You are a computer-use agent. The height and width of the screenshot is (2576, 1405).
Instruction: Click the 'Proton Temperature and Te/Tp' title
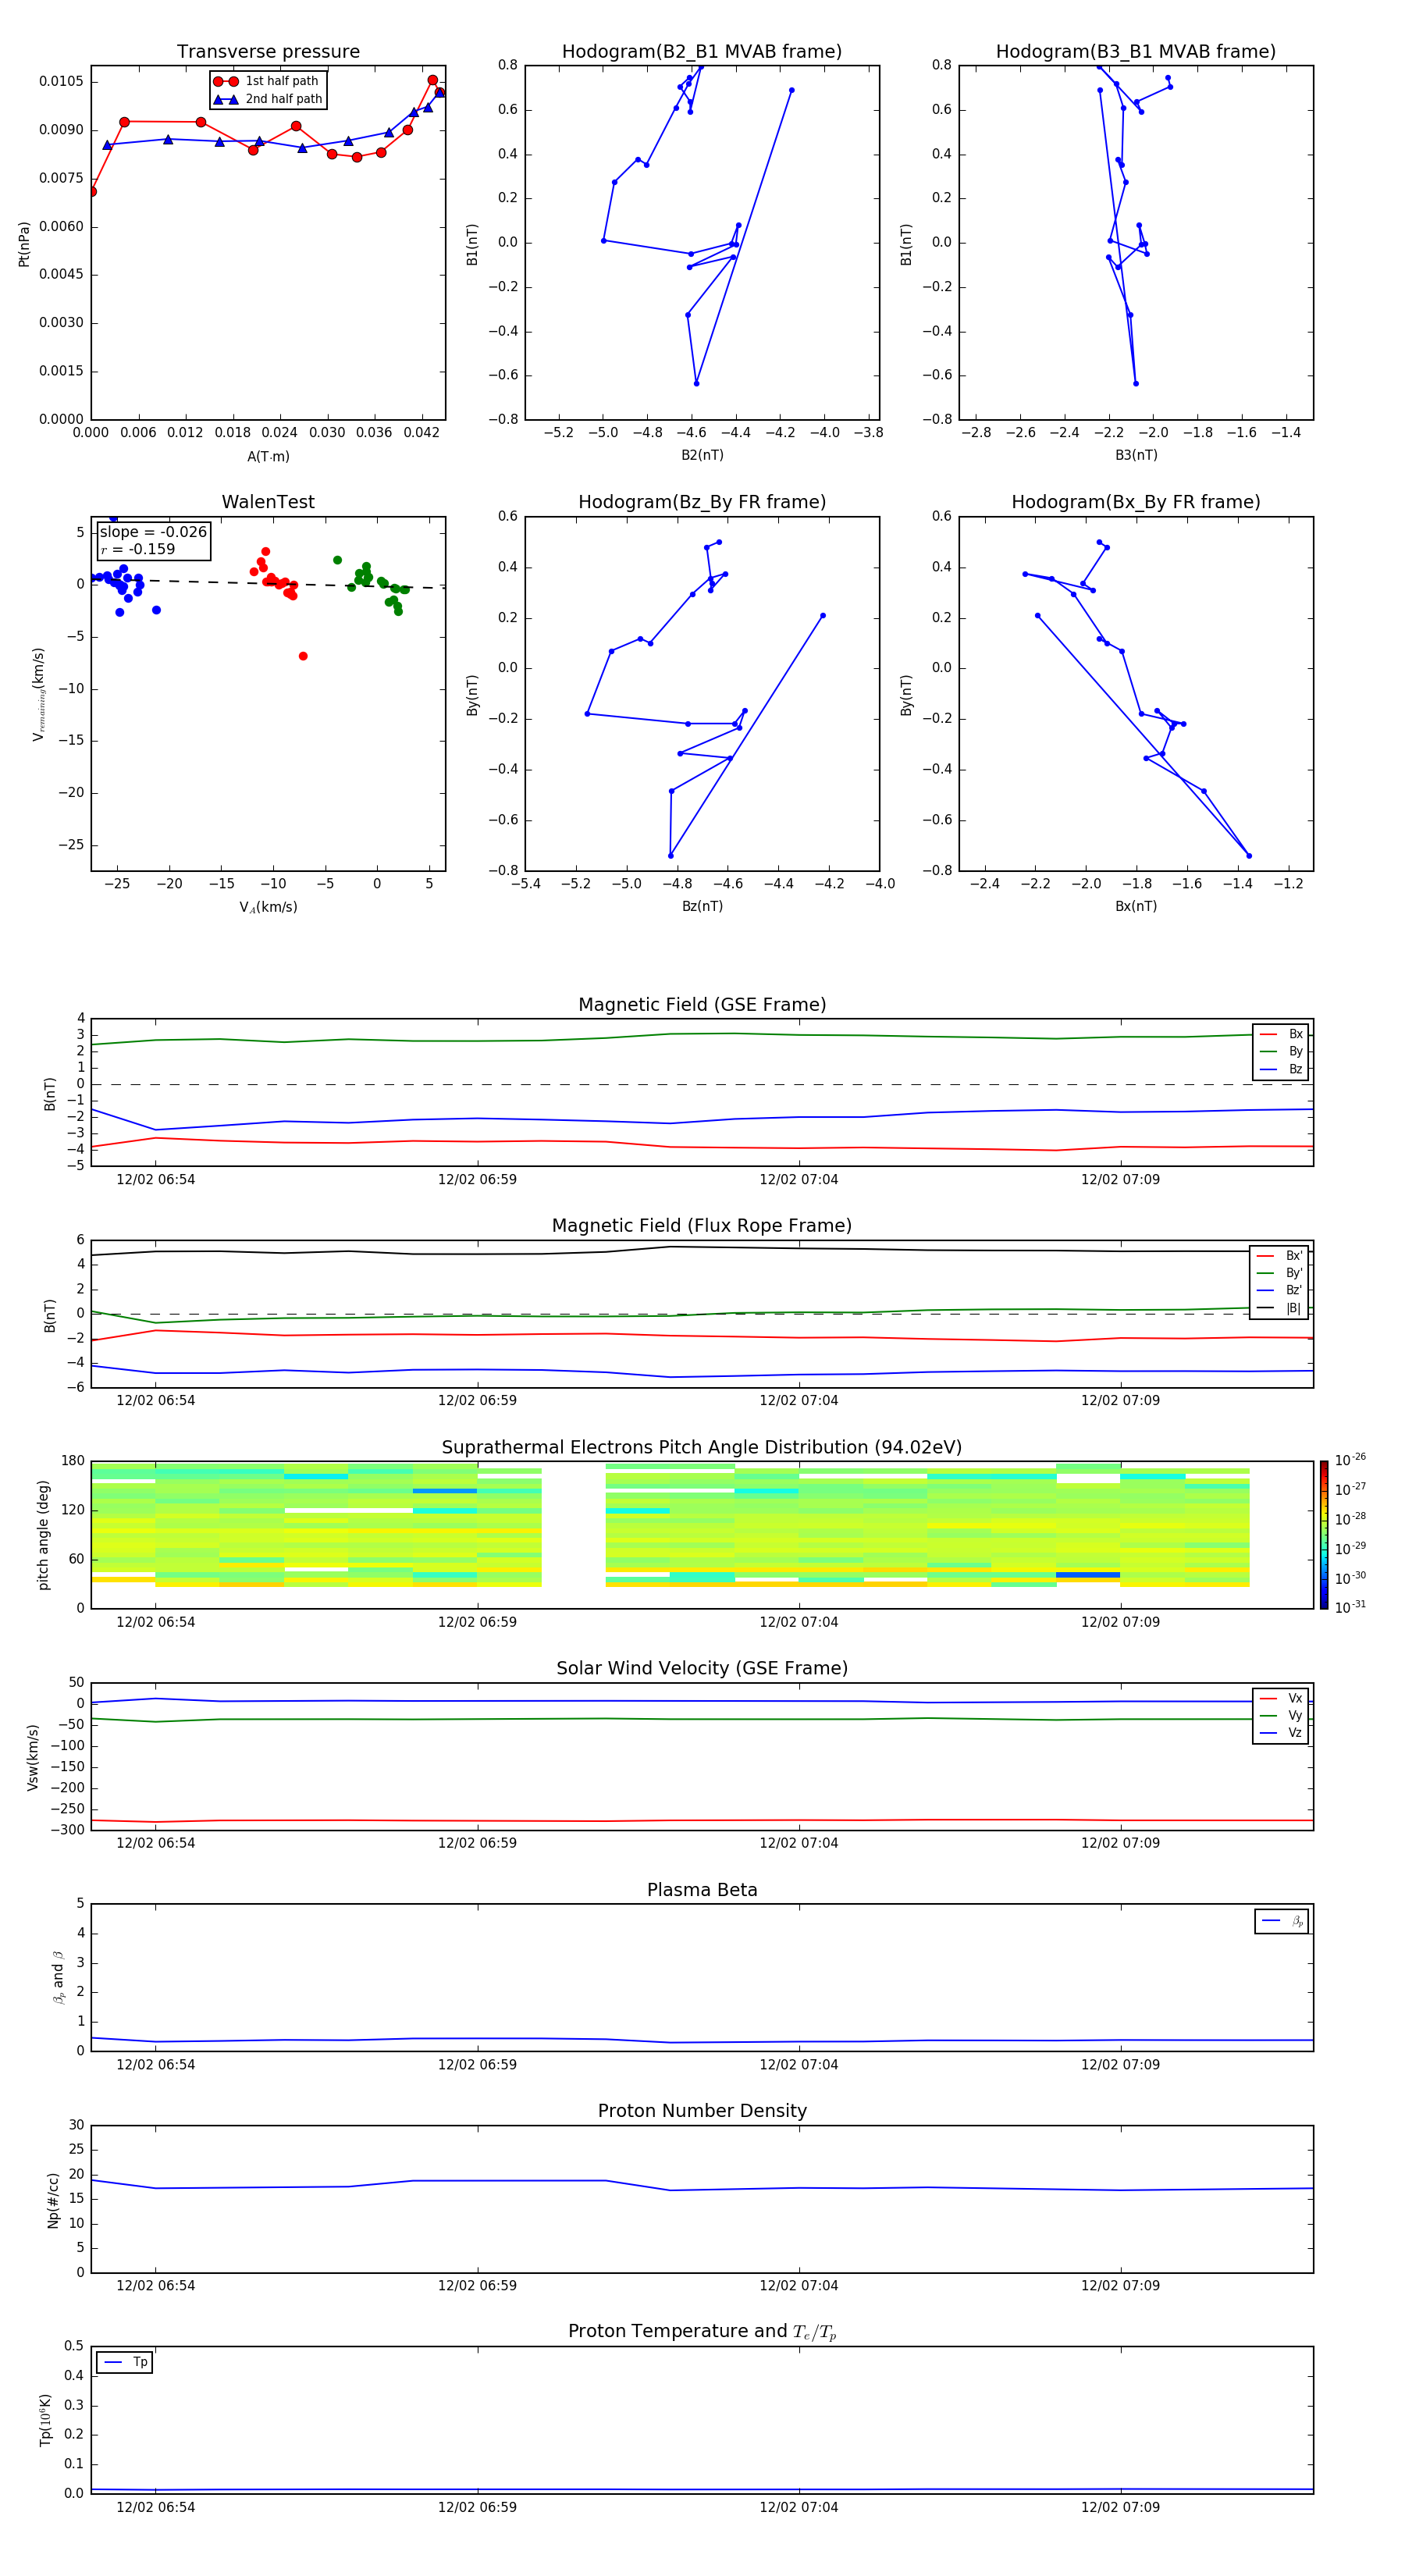[702, 2332]
